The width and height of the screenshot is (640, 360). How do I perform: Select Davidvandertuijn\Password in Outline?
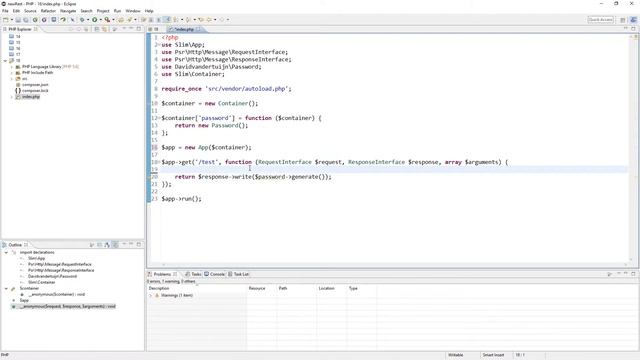click(52, 276)
